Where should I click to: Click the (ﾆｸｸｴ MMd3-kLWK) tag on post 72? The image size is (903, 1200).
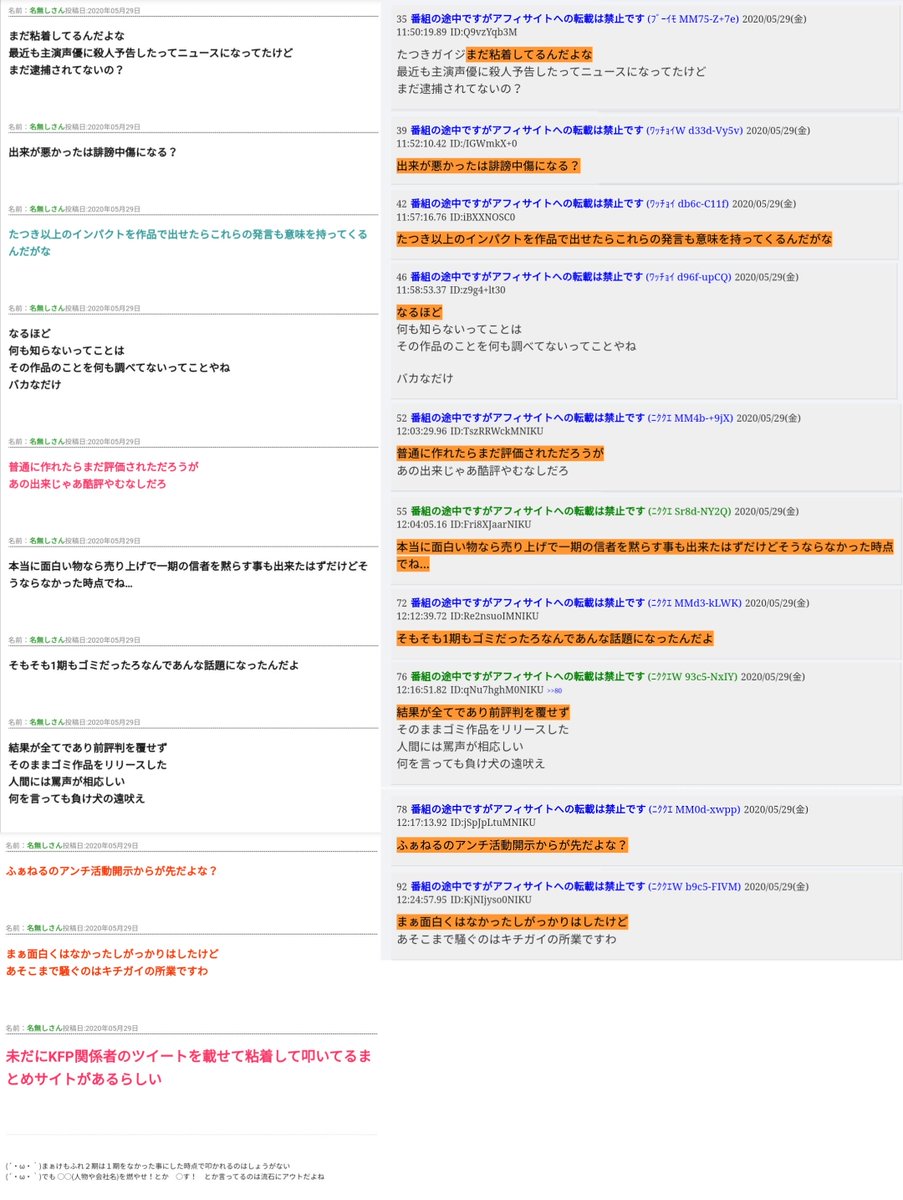693,603
